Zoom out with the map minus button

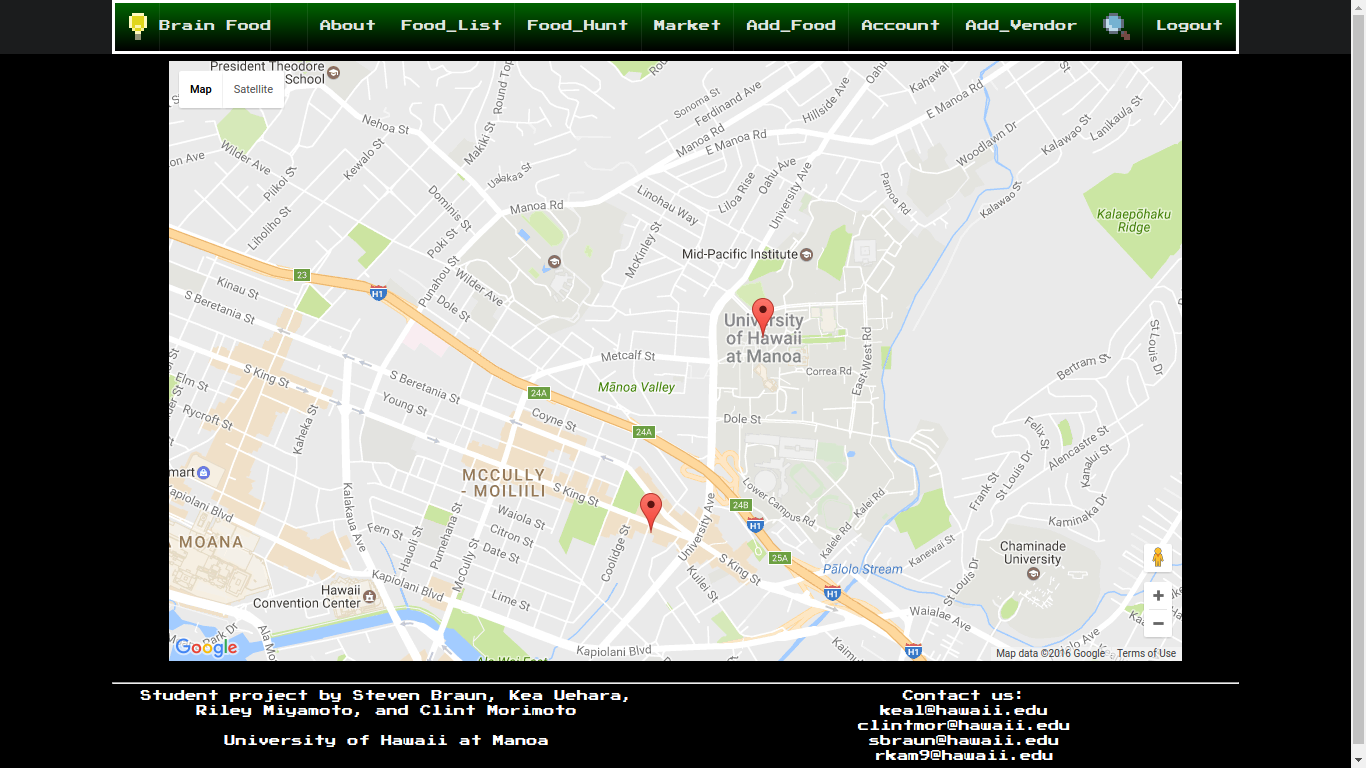click(1158, 624)
